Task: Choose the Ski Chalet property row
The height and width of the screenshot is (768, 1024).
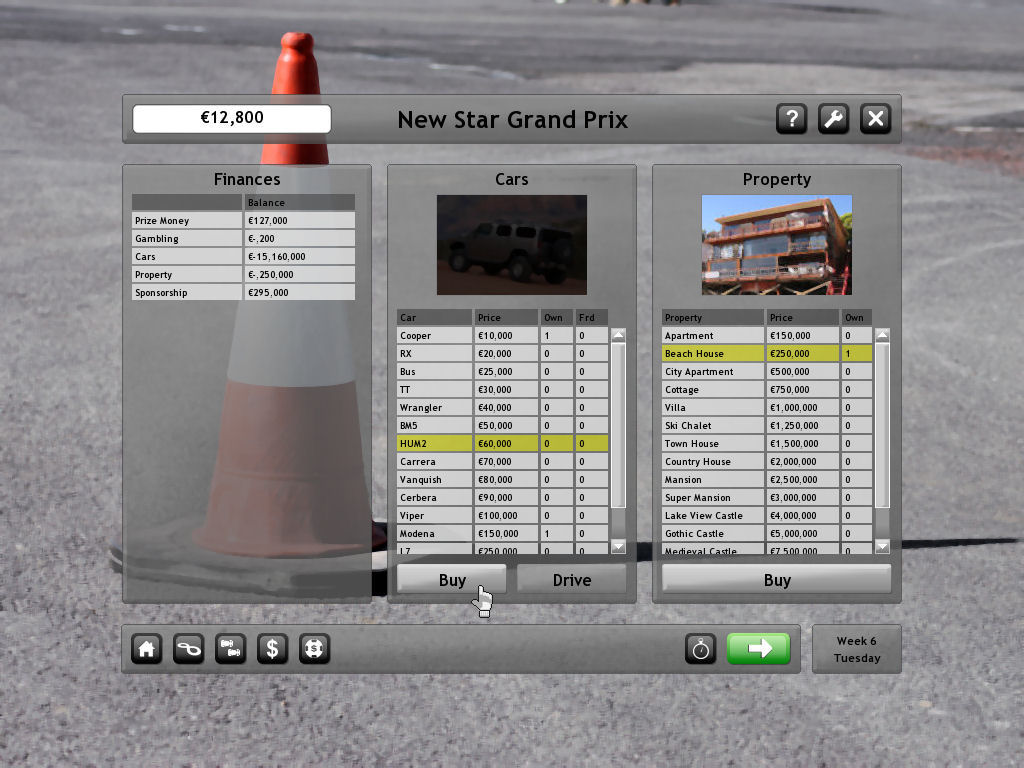Action: (713, 426)
